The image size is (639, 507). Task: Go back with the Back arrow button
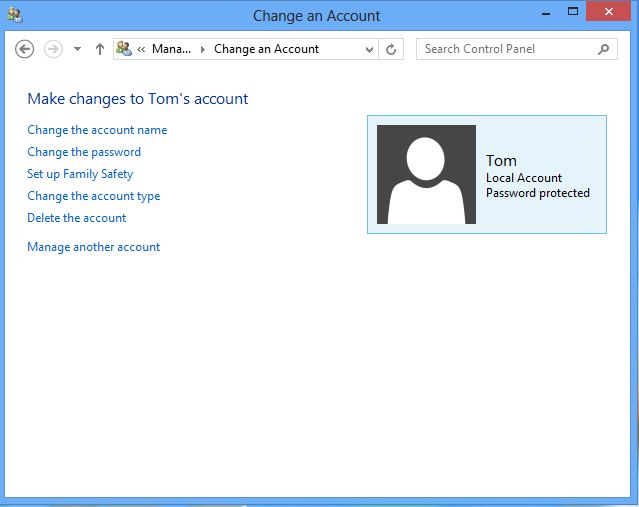tap(24, 49)
